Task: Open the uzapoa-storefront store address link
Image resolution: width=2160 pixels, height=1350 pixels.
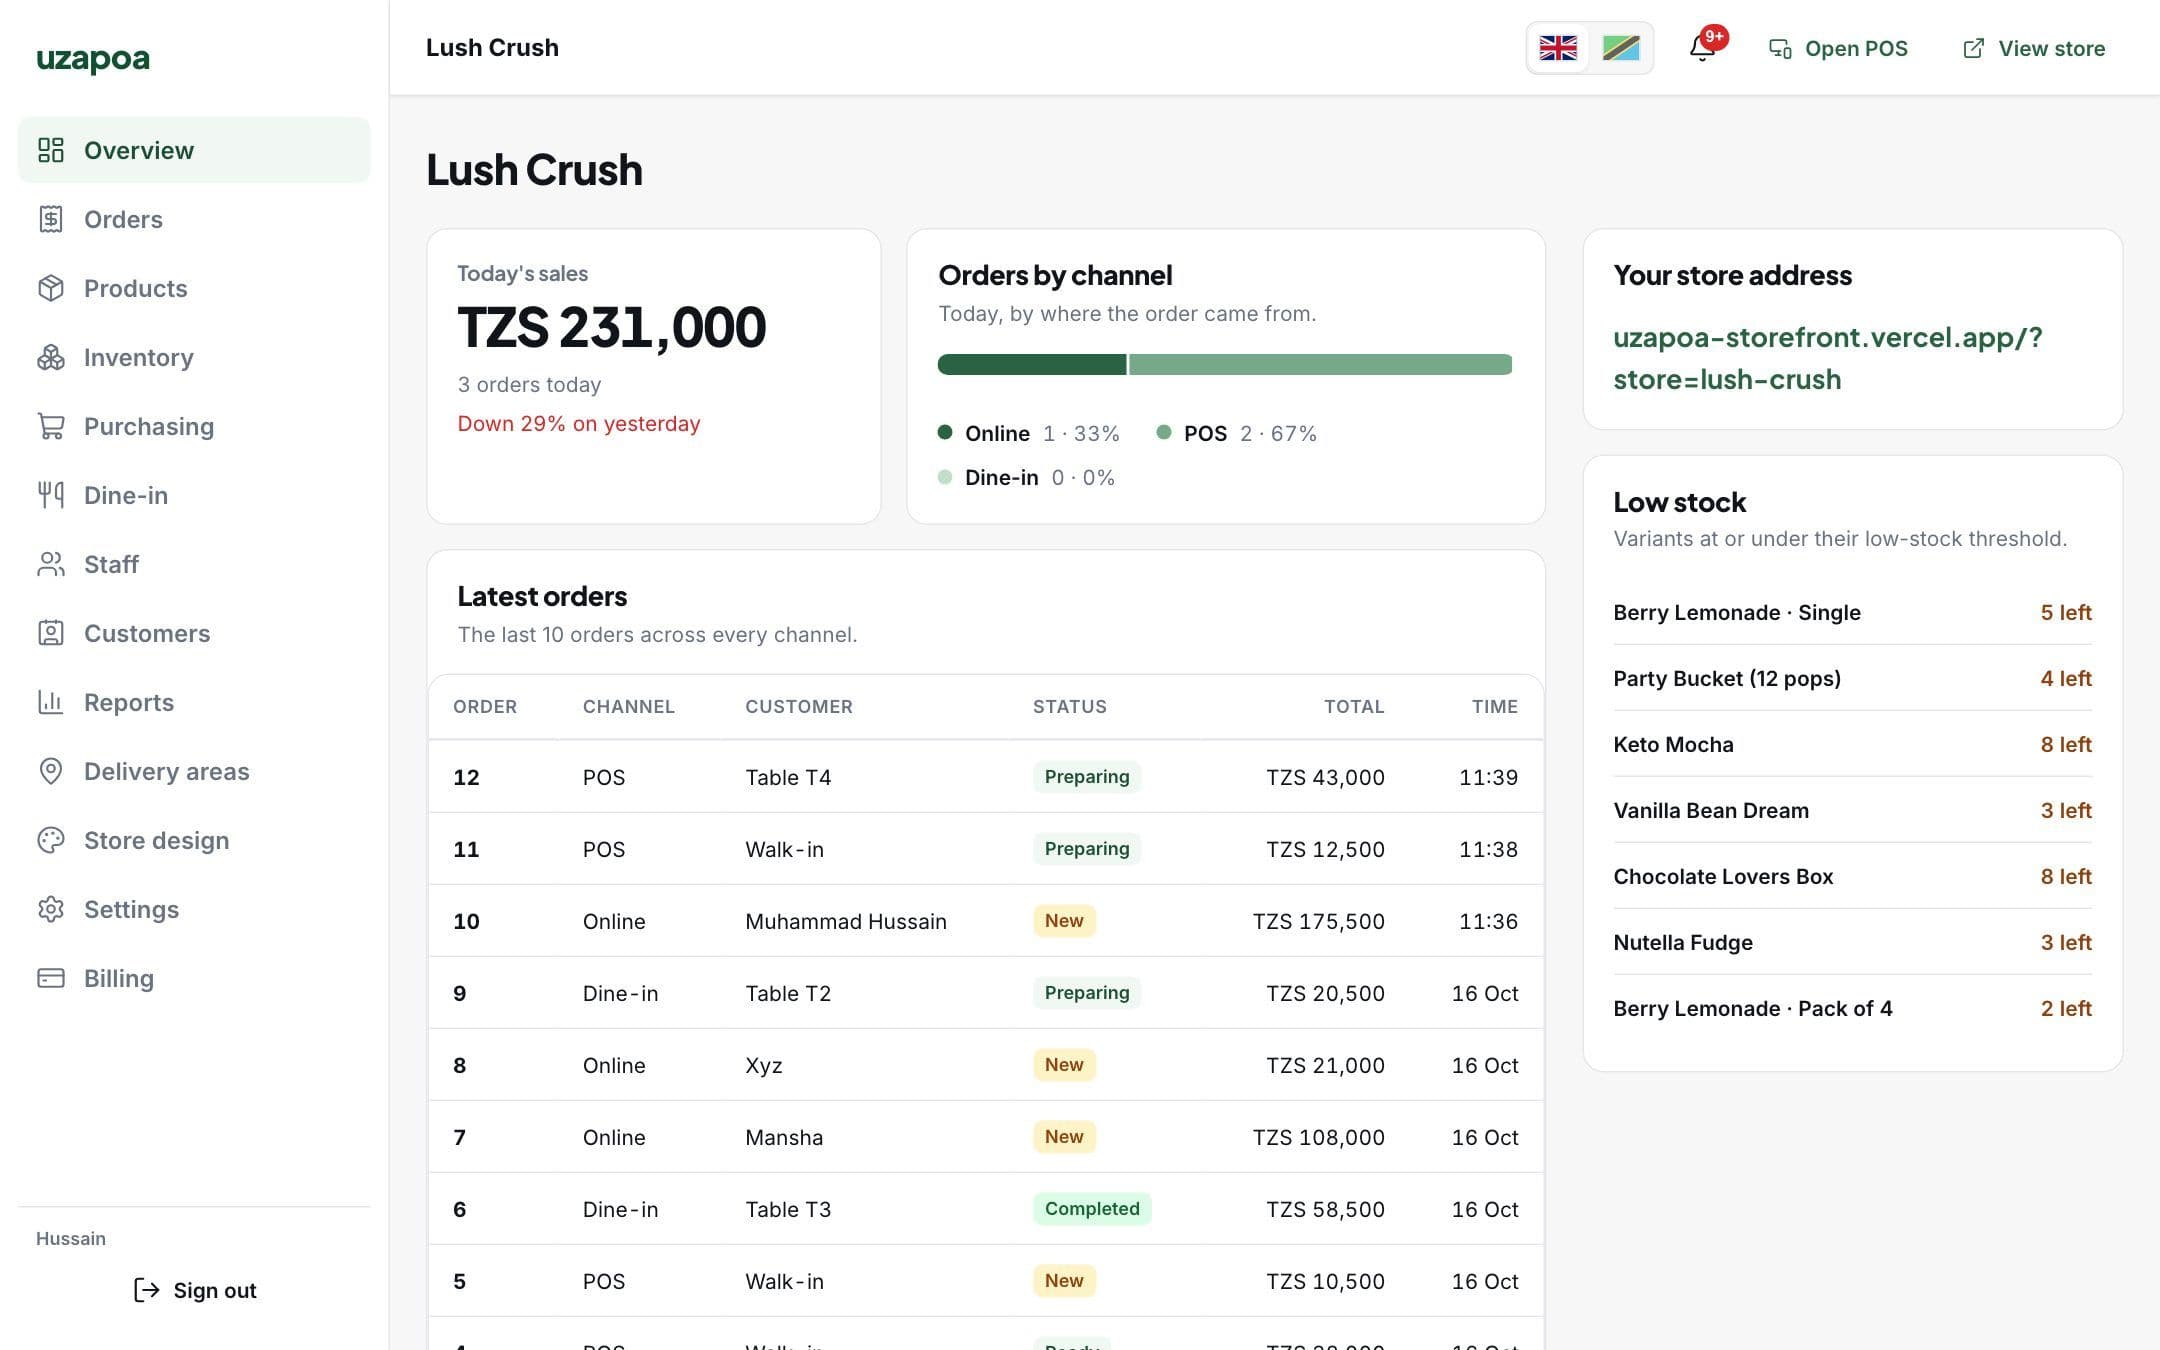Action: click(x=1828, y=358)
